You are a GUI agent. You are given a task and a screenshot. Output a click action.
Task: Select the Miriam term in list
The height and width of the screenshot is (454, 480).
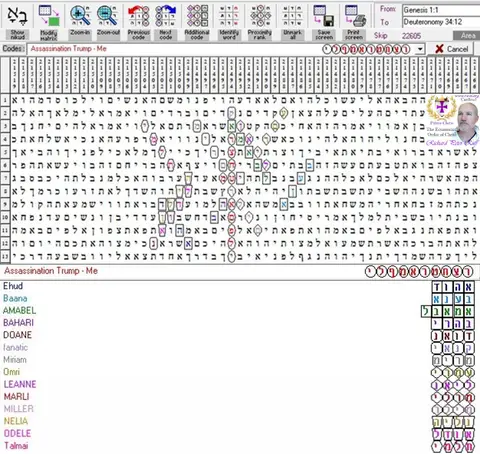tap(15, 360)
